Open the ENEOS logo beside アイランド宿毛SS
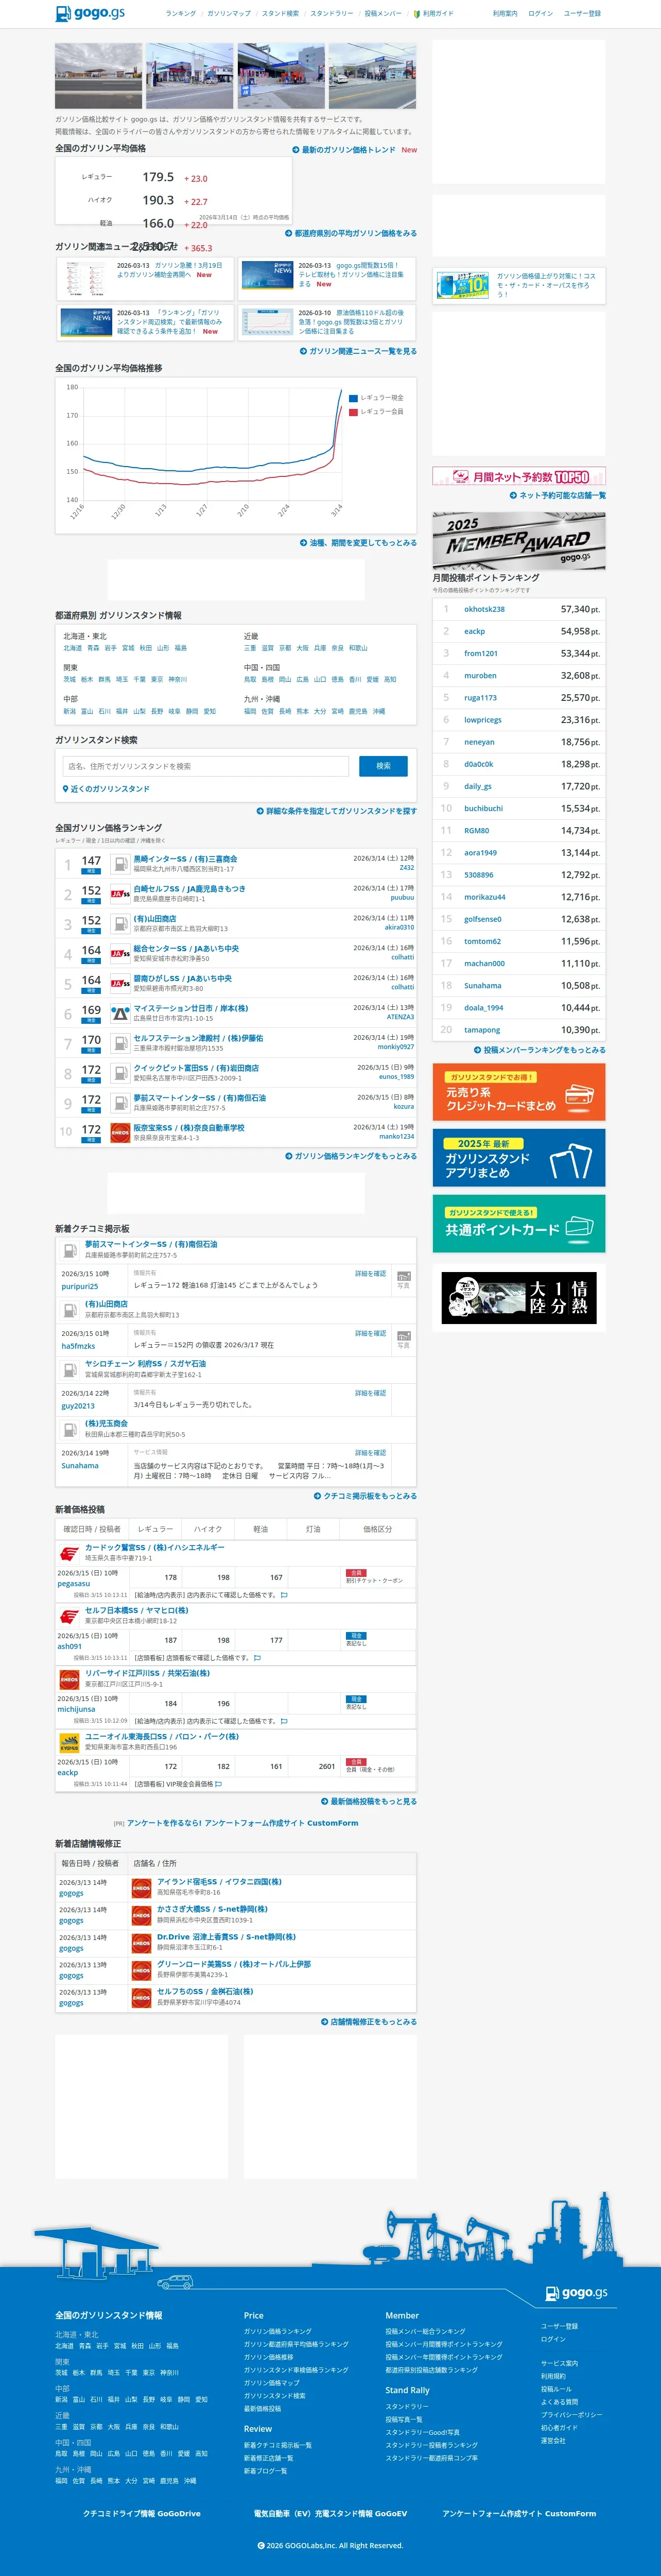This screenshot has width=661, height=2576. (x=141, y=1887)
